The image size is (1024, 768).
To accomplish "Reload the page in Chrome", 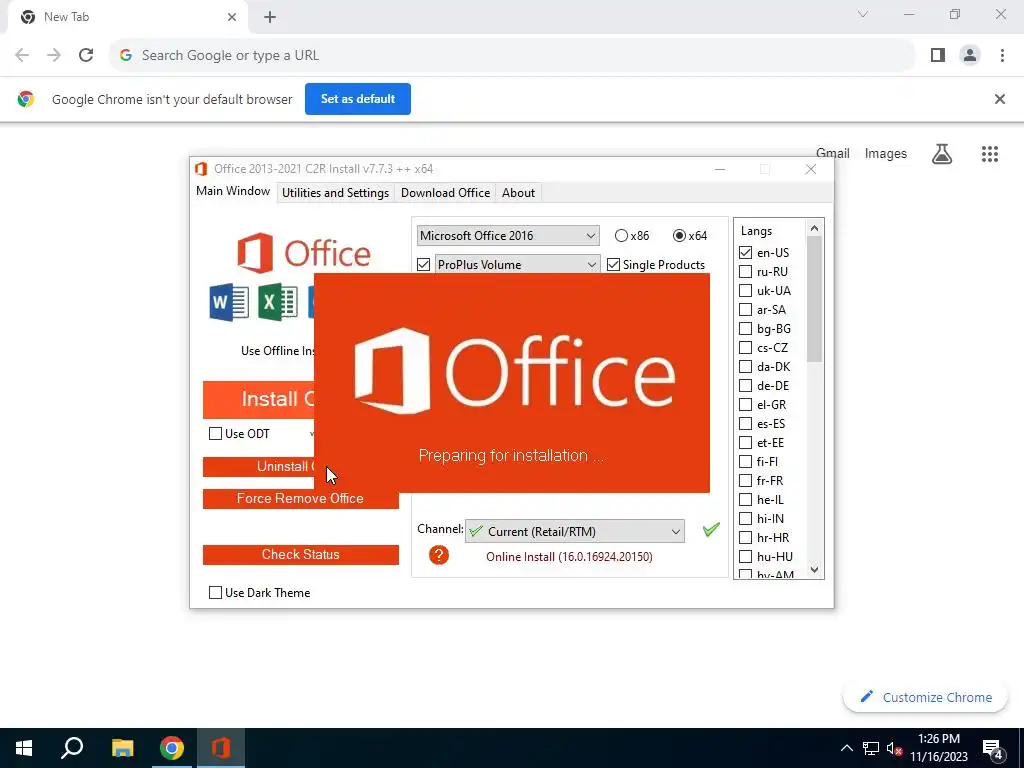I will pos(86,55).
